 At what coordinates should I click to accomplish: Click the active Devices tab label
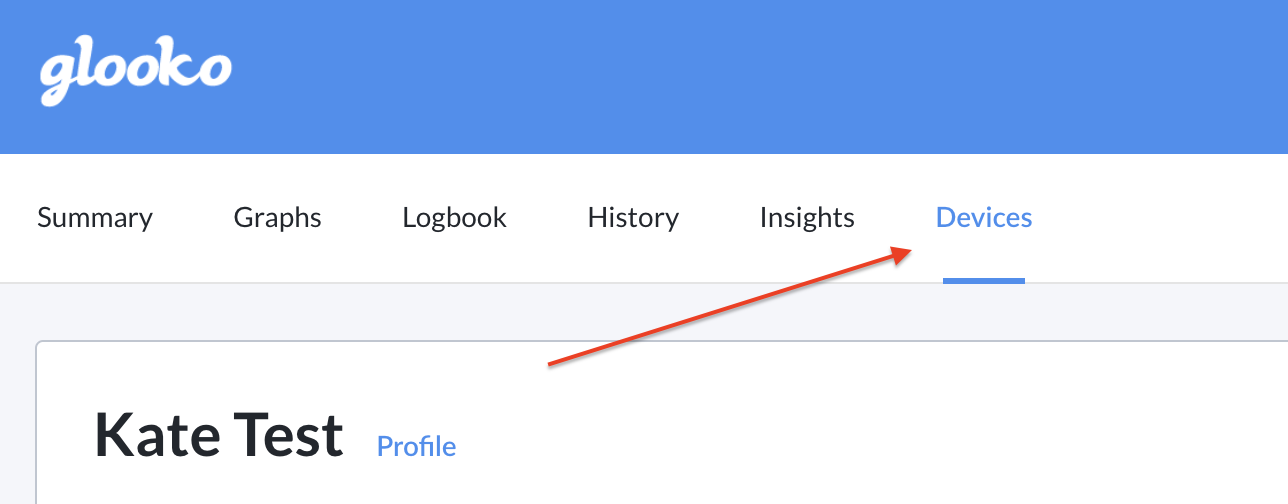(x=984, y=218)
